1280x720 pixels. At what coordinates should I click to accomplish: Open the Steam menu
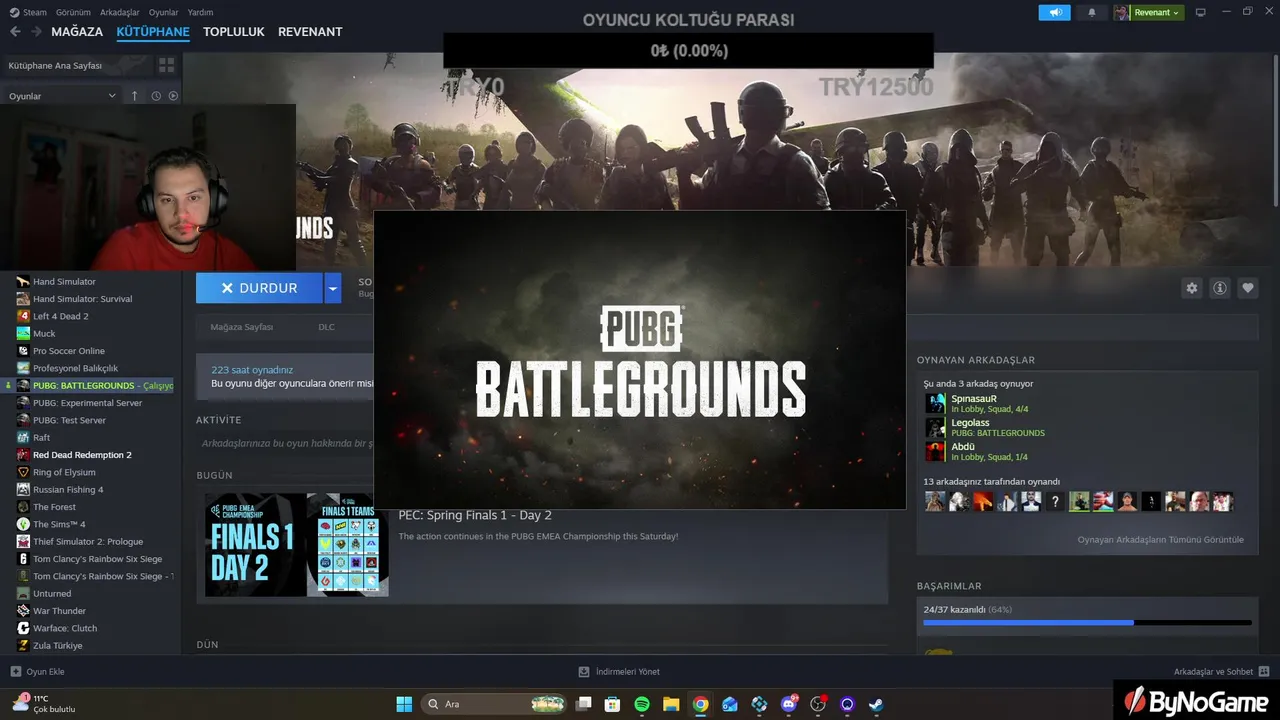point(29,12)
